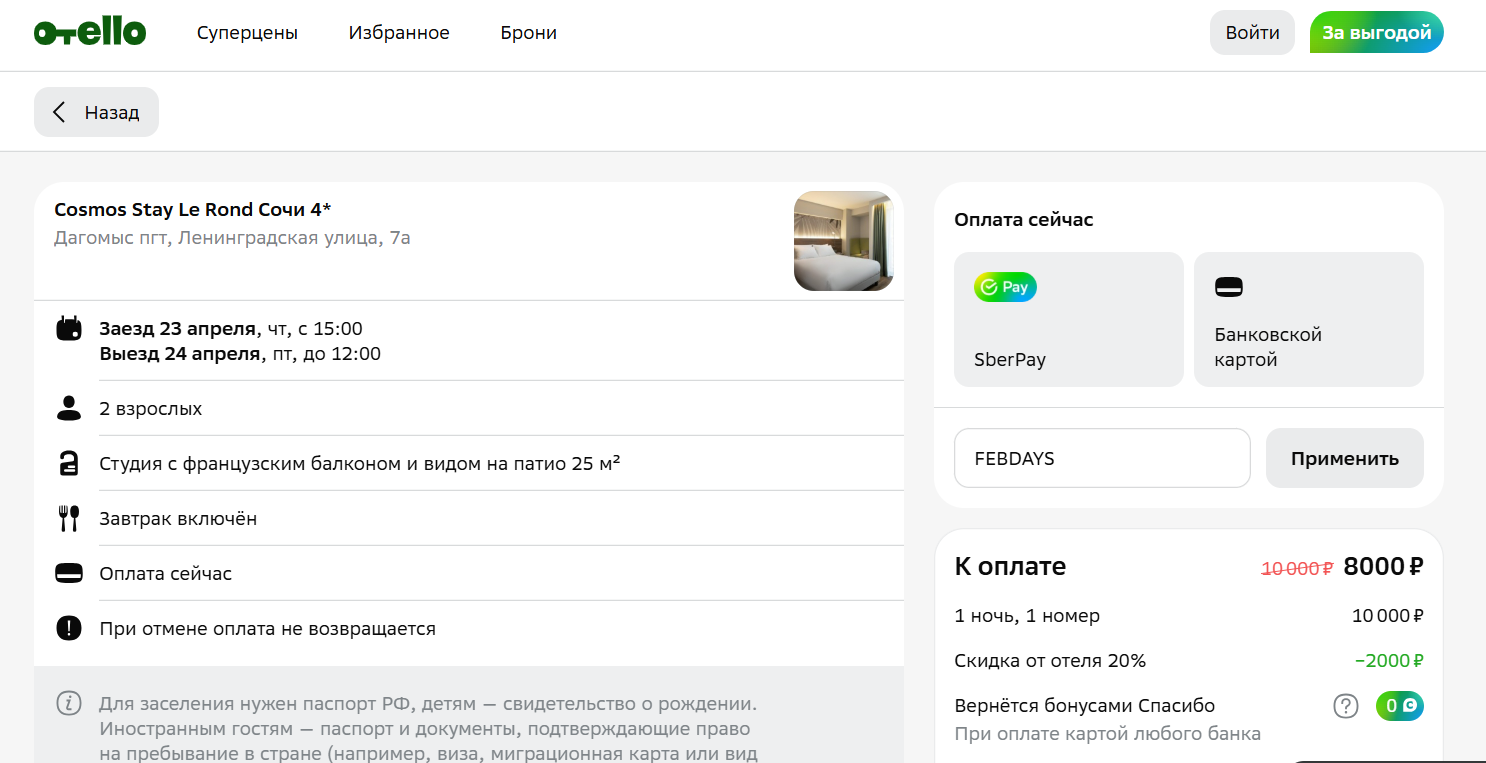The height and width of the screenshot is (763, 1486).
Task: Select SberPay payment method
Action: 1068,319
